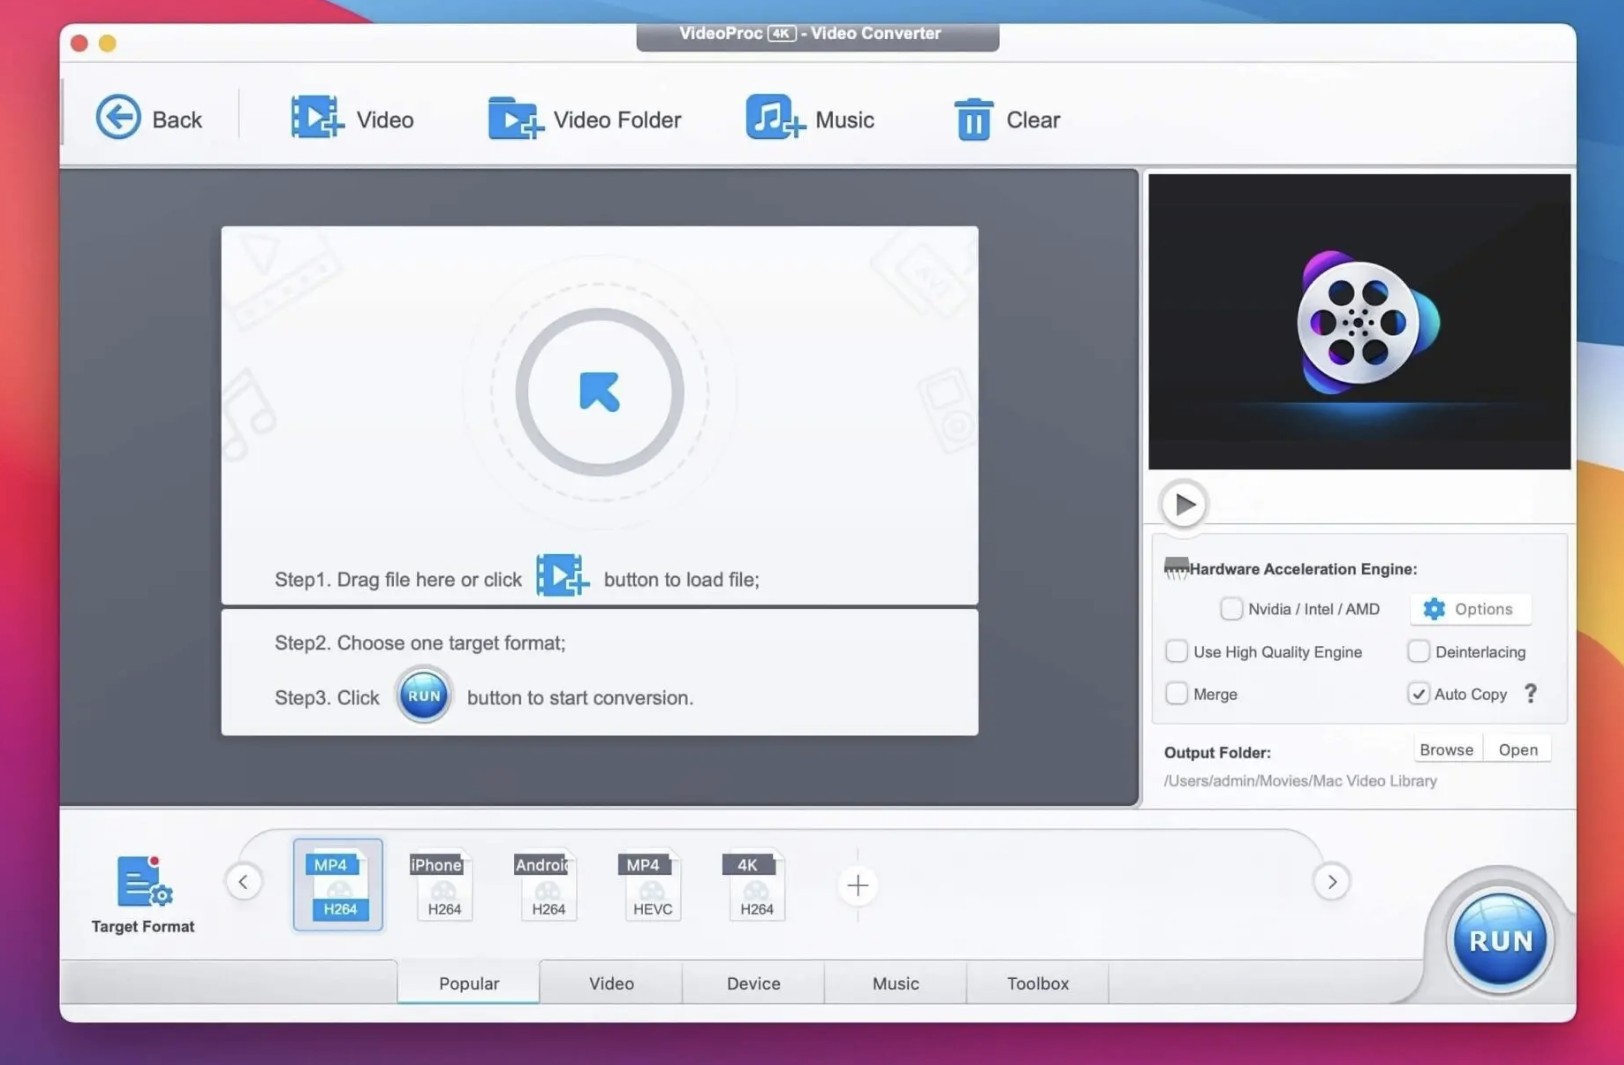Click the Music add icon
The width and height of the screenshot is (1624, 1065).
(773, 118)
